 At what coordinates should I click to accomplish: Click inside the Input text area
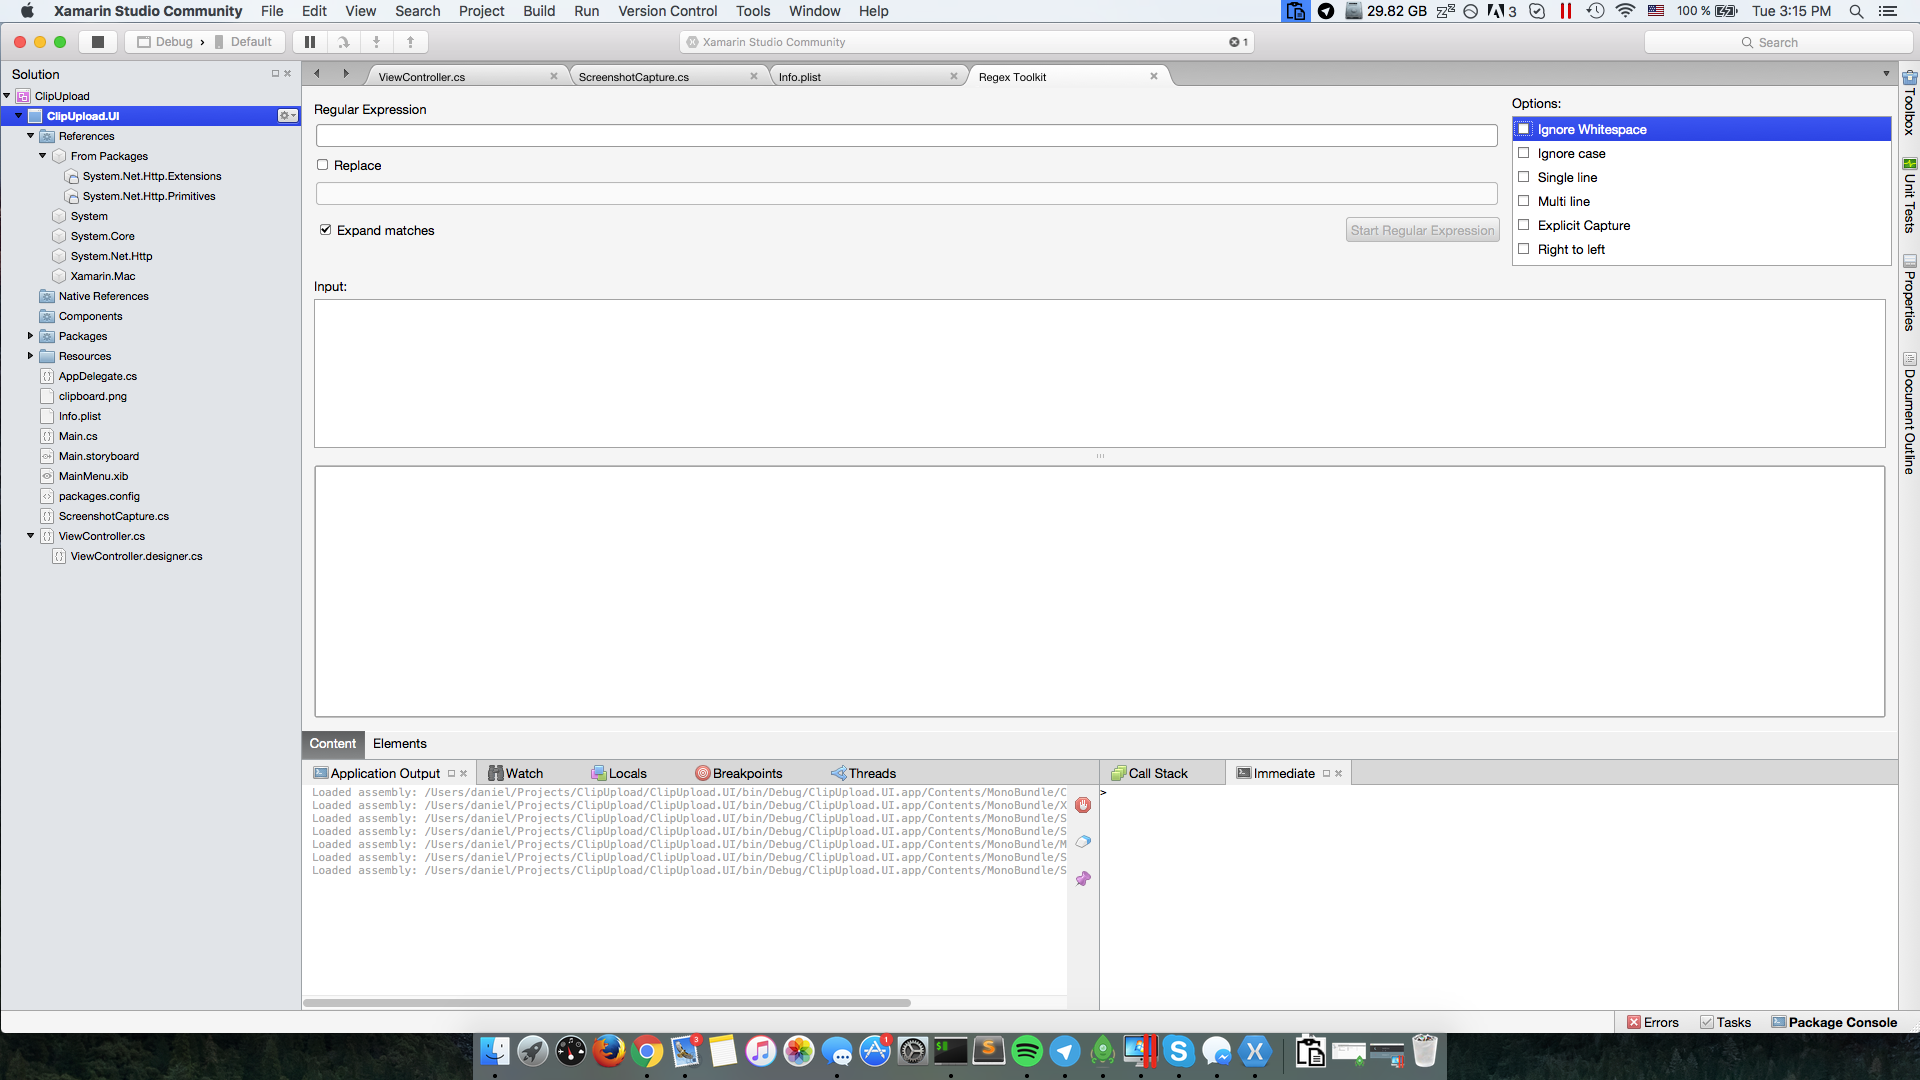point(1099,373)
